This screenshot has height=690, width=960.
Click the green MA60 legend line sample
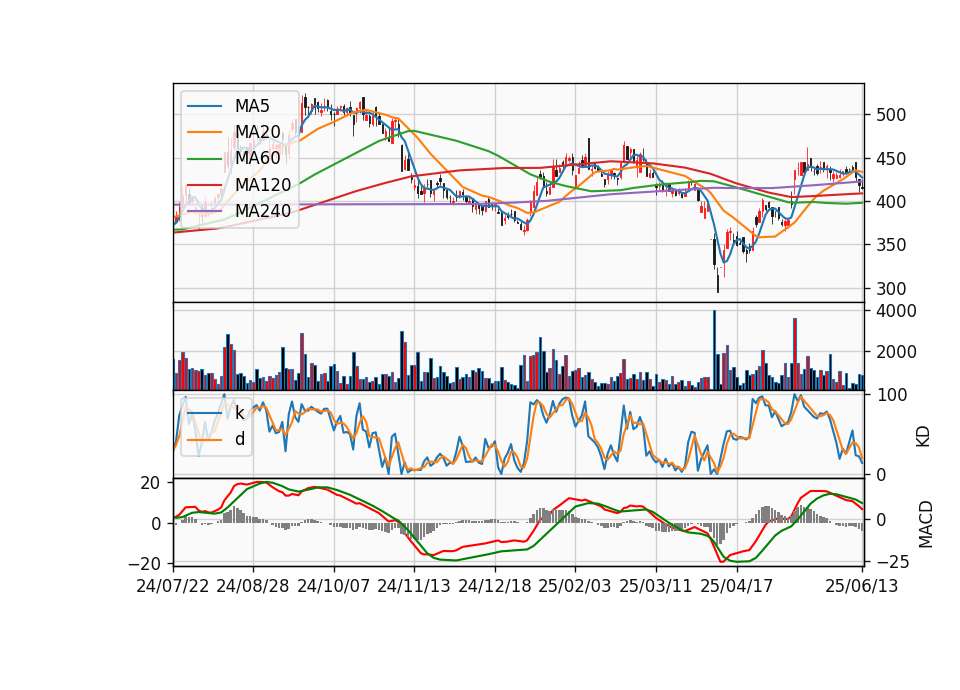pyautogui.click(x=204, y=159)
